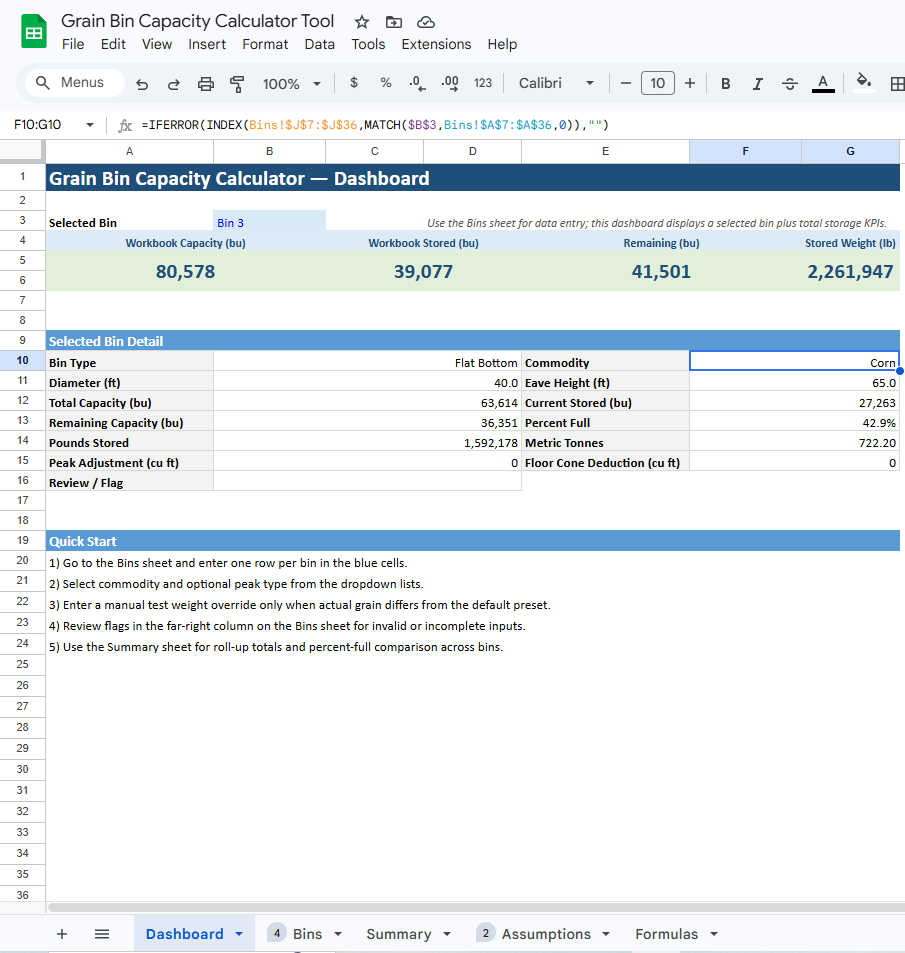Switch to the Summary sheet tab

click(401, 933)
